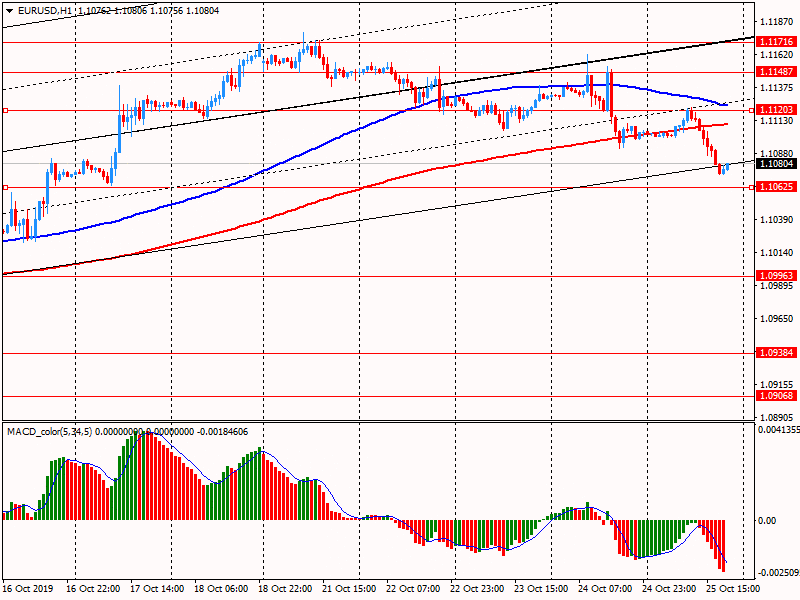Click the 0.00 level on MACD scale
Image resolution: width=800 pixels, height=600 pixels.
click(769, 520)
